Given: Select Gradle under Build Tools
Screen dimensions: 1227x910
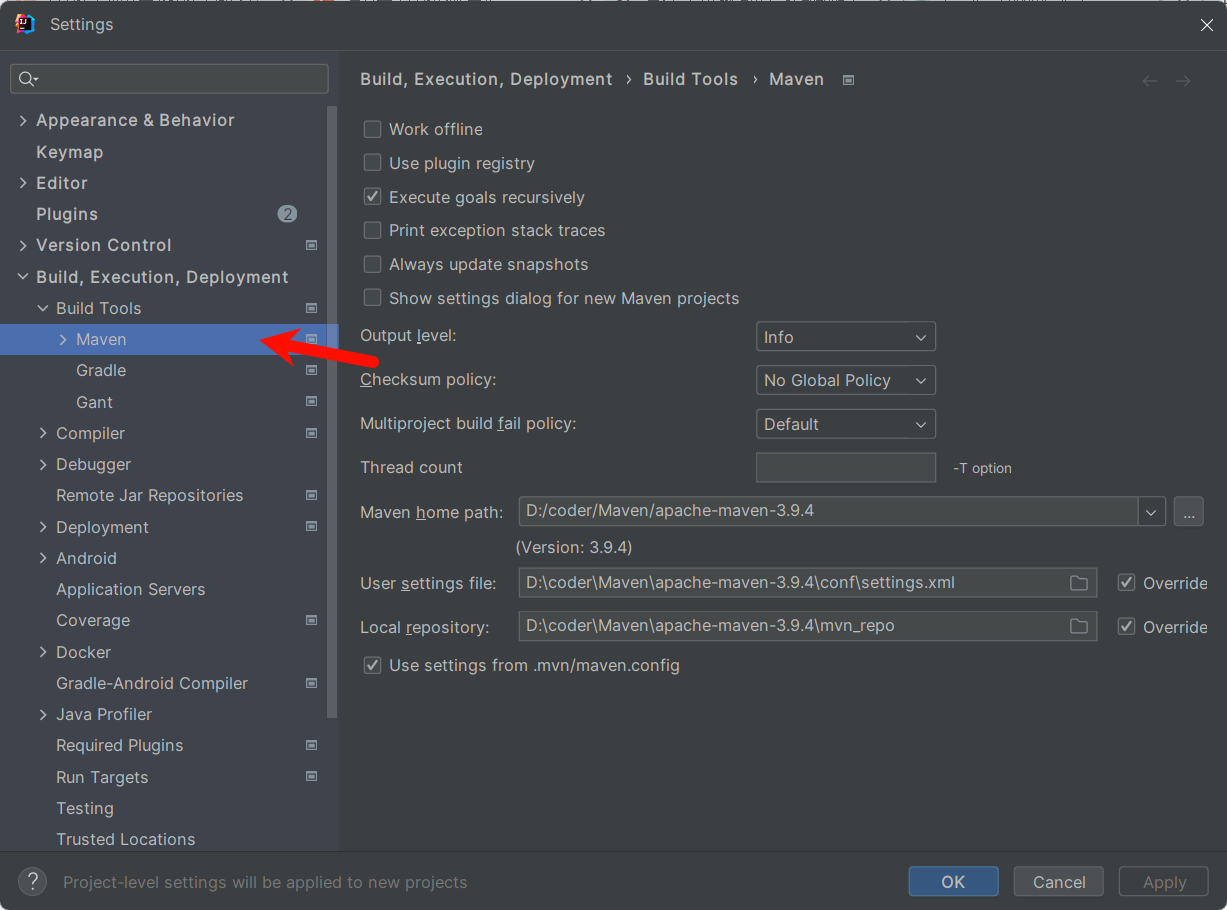Looking at the screenshot, I should (x=101, y=370).
